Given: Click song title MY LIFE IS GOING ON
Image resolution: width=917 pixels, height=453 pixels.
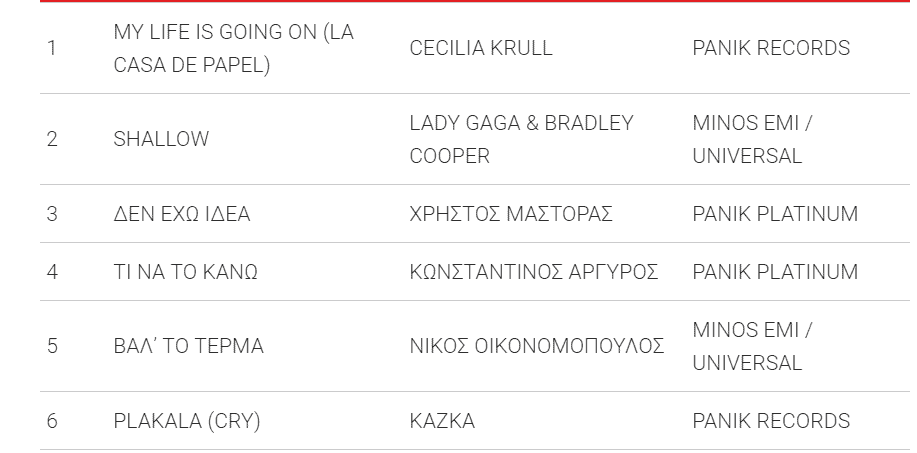Looking at the screenshot, I should 215,32.
